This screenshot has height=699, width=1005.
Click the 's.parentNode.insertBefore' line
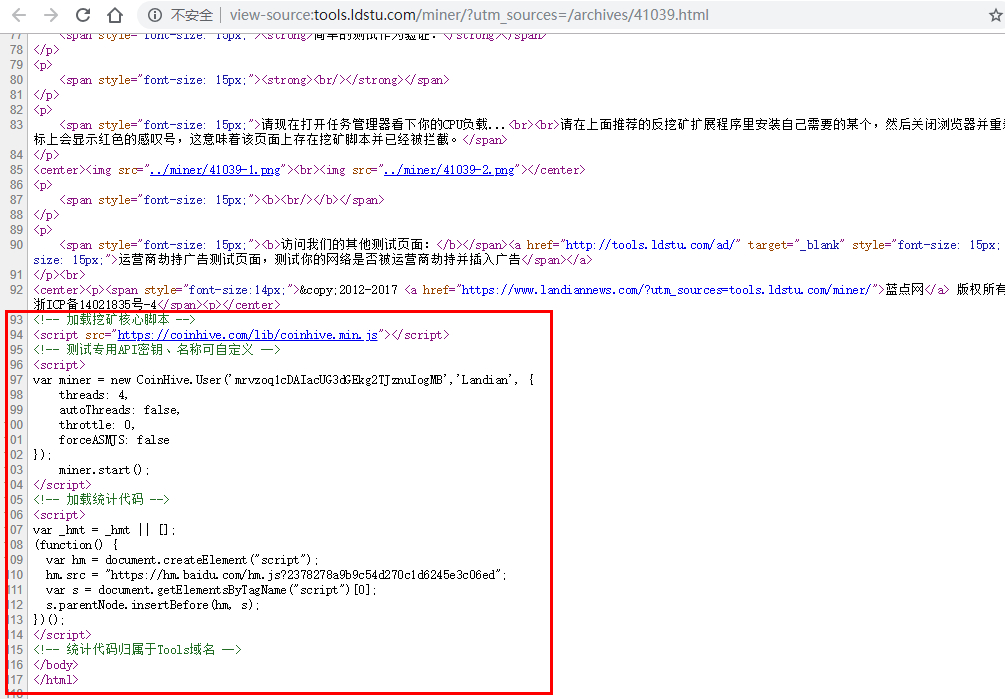[153, 605]
